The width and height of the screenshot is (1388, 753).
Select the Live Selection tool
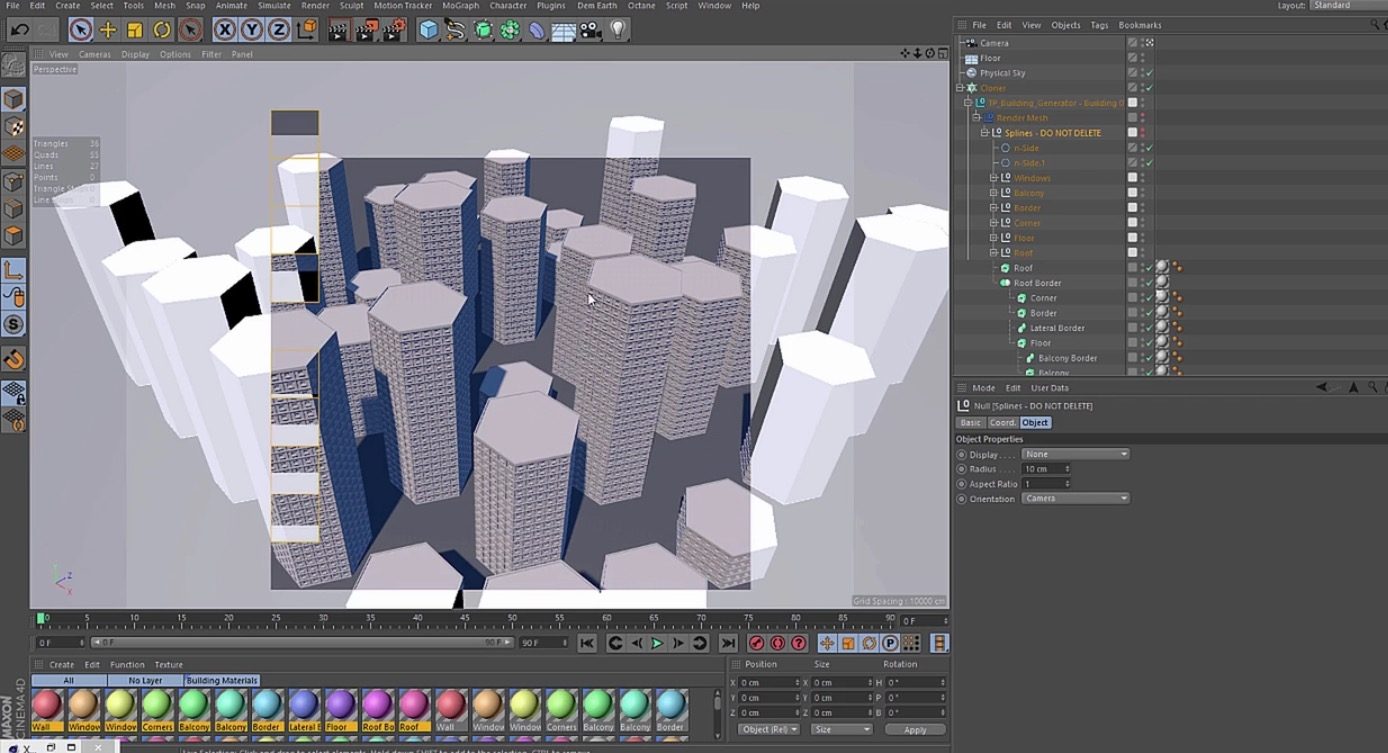tap(81, 30)
